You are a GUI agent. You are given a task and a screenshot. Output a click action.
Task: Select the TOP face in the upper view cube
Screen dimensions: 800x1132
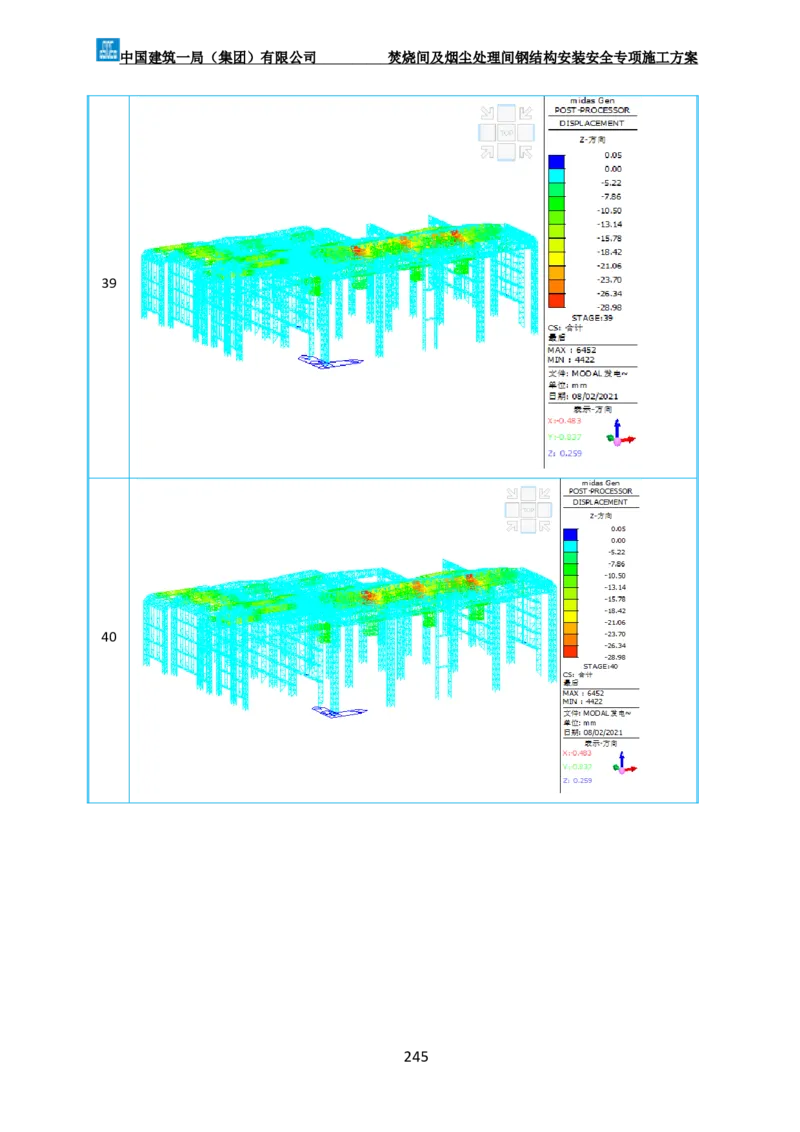pos(506,132)
